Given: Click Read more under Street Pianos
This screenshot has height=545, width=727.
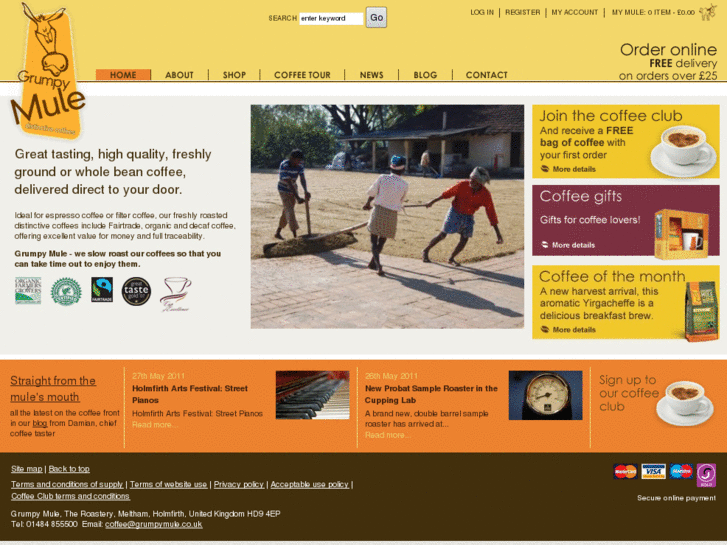Looking at the screenshot, I should pyautogui.click(x=154, y=424).
